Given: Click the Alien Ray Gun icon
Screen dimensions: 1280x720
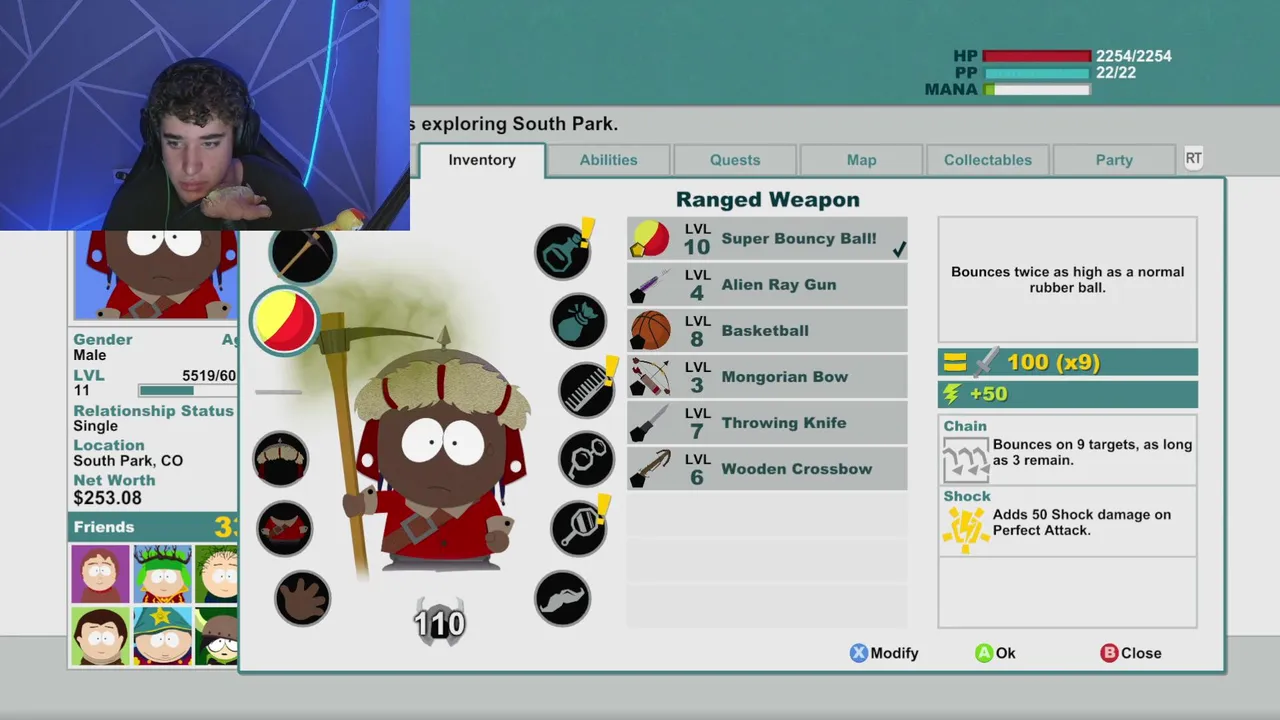Looking at the screenshot, I should coord(650,285).
